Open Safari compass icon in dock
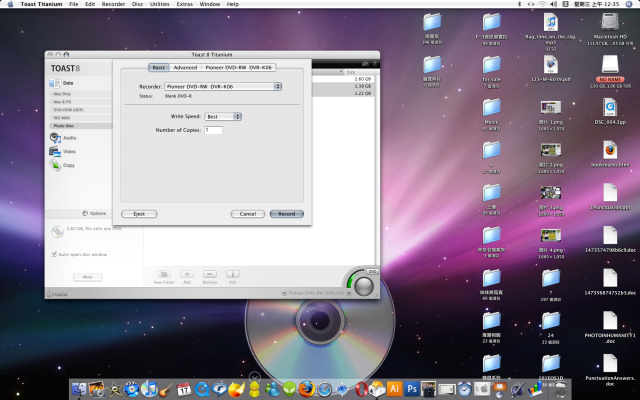 [x=324, y=389]
